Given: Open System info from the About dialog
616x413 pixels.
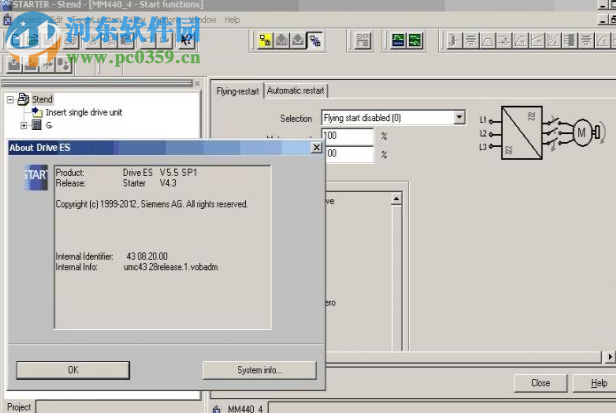Looking at the screenshot, I should tap(259, 370).
